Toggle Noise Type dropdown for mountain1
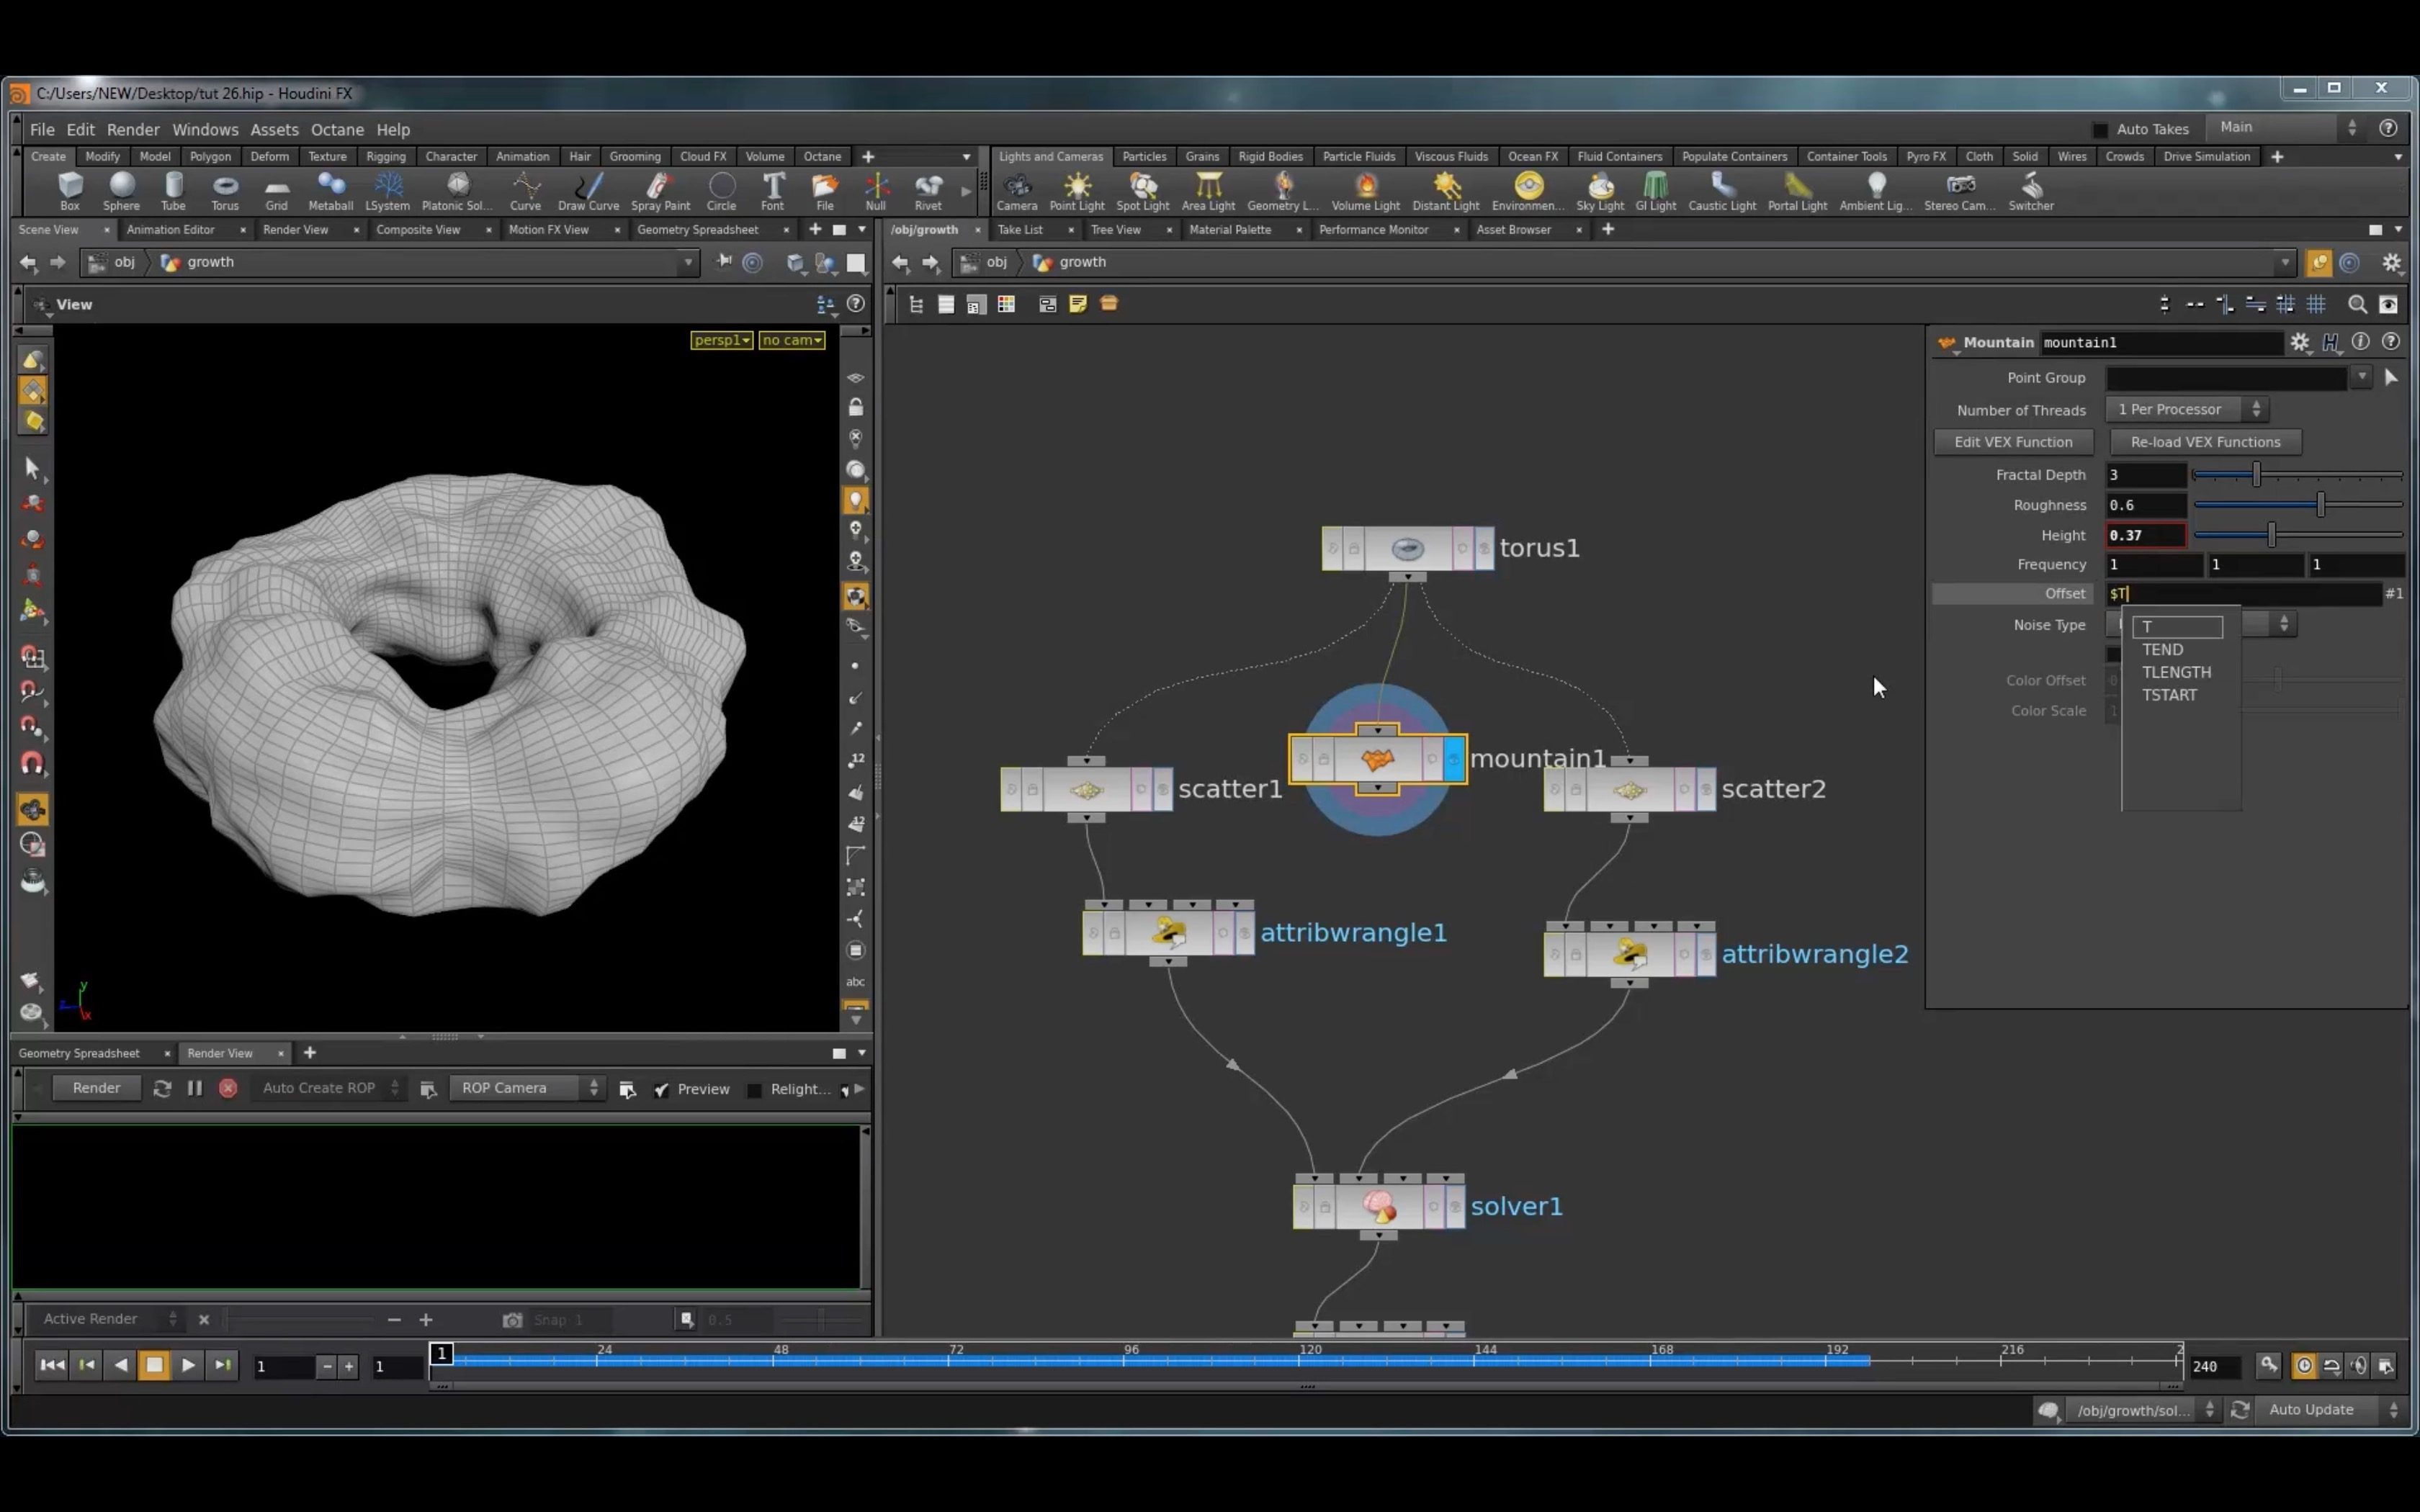The image size is (2420, 1512). [x=2282, y=624]
